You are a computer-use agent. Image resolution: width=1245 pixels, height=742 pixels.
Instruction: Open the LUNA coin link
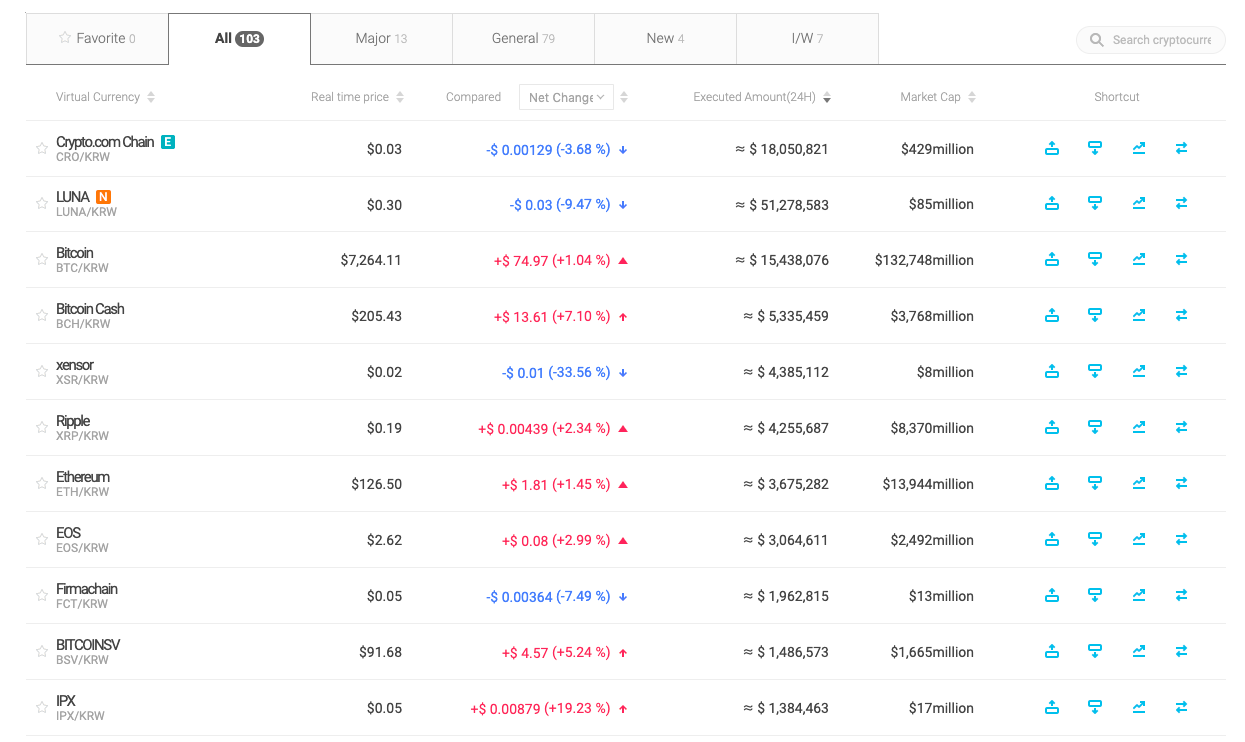pyautogui.click(x=73, y=197)
